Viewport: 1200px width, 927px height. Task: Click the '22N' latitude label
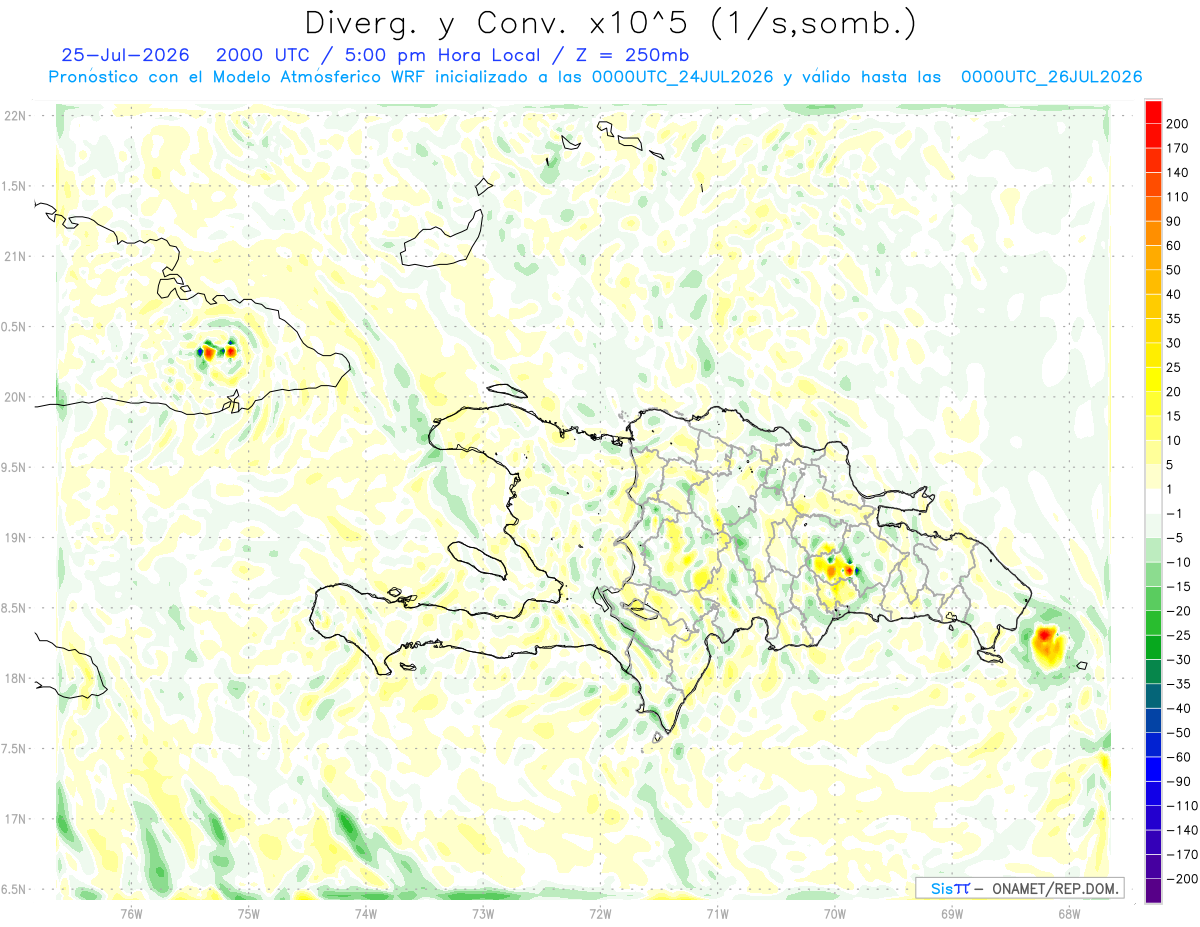(x=14, y=116)
